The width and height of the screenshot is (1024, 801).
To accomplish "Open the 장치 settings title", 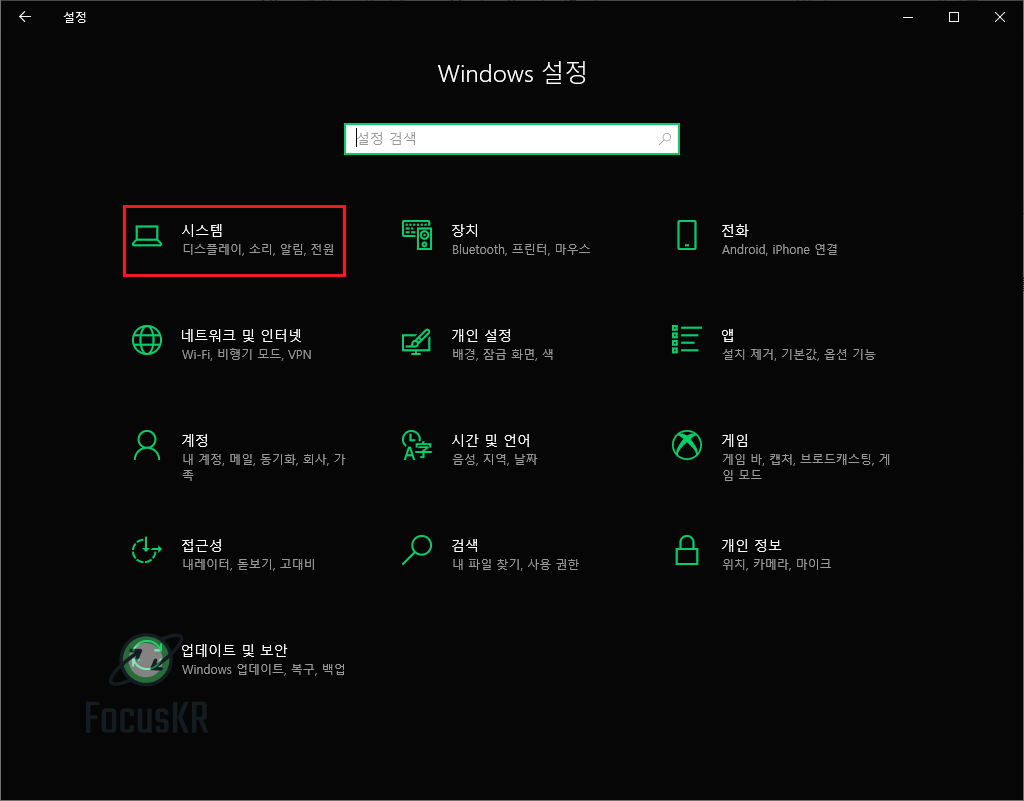I will [465, 230].
